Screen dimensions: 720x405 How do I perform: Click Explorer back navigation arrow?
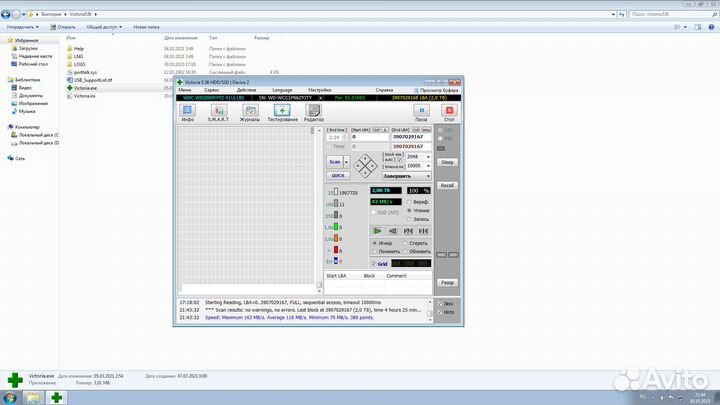6,14
